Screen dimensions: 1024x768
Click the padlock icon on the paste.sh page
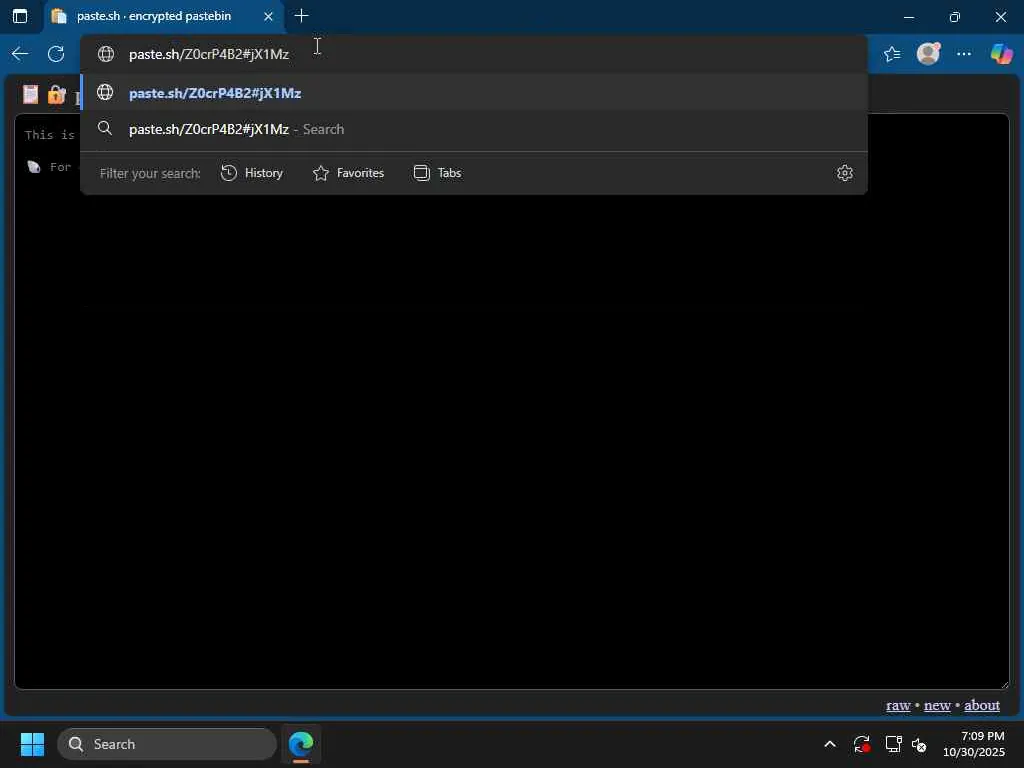[x=57, y=95]
